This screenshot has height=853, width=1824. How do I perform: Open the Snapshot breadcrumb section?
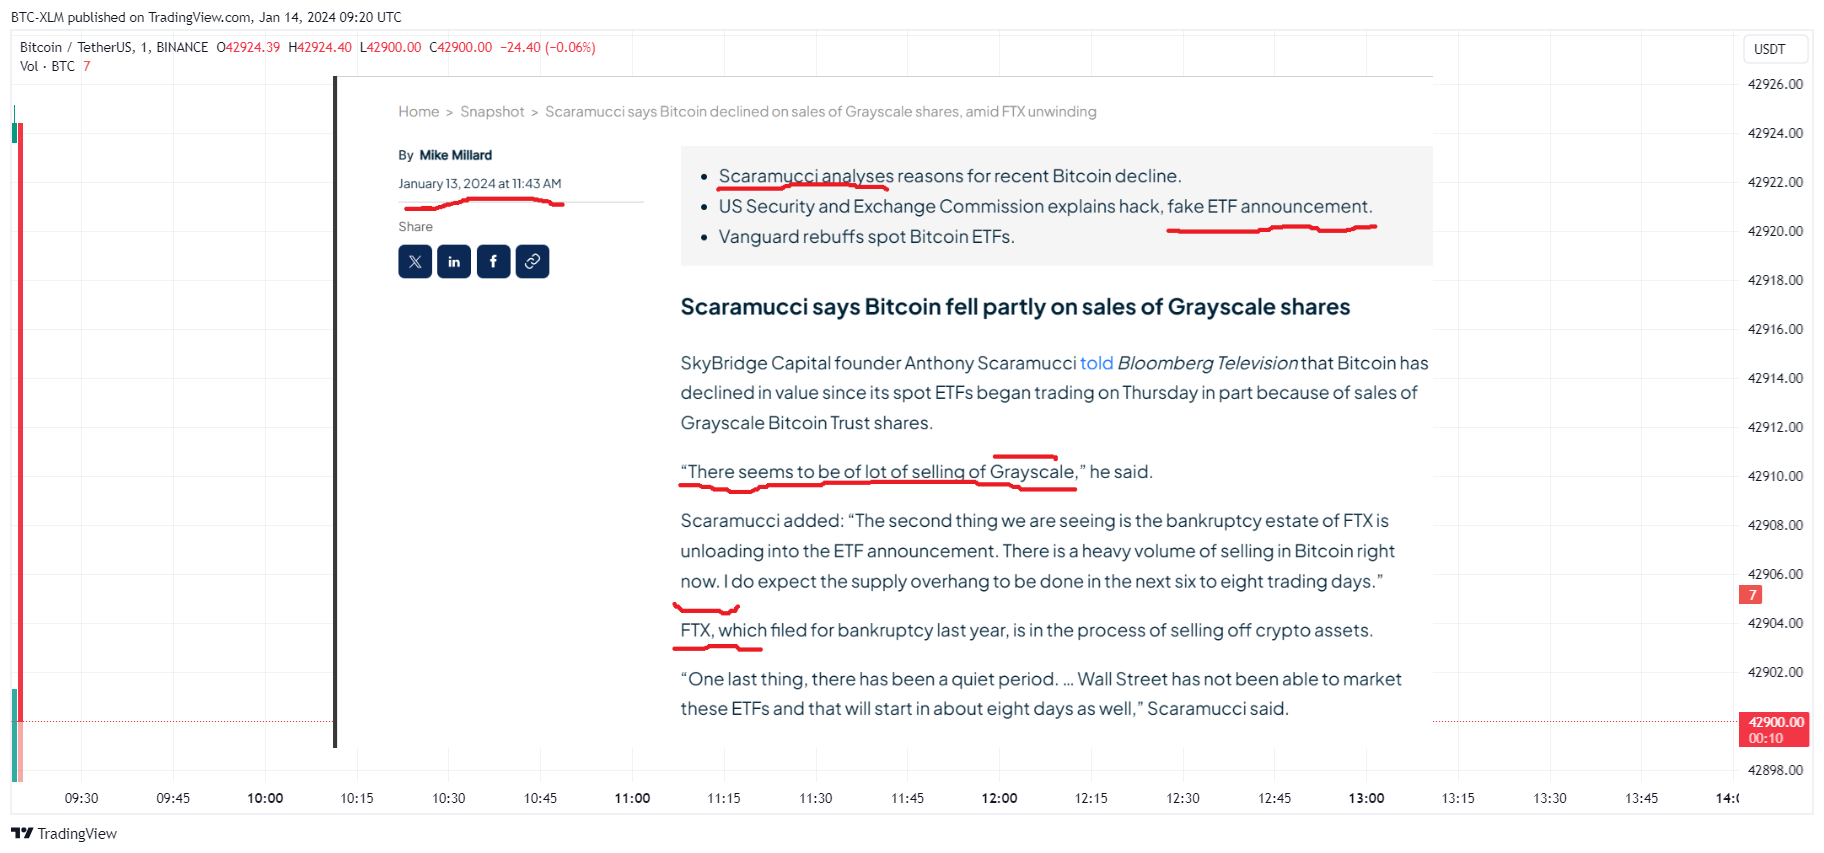pos(492,112)
